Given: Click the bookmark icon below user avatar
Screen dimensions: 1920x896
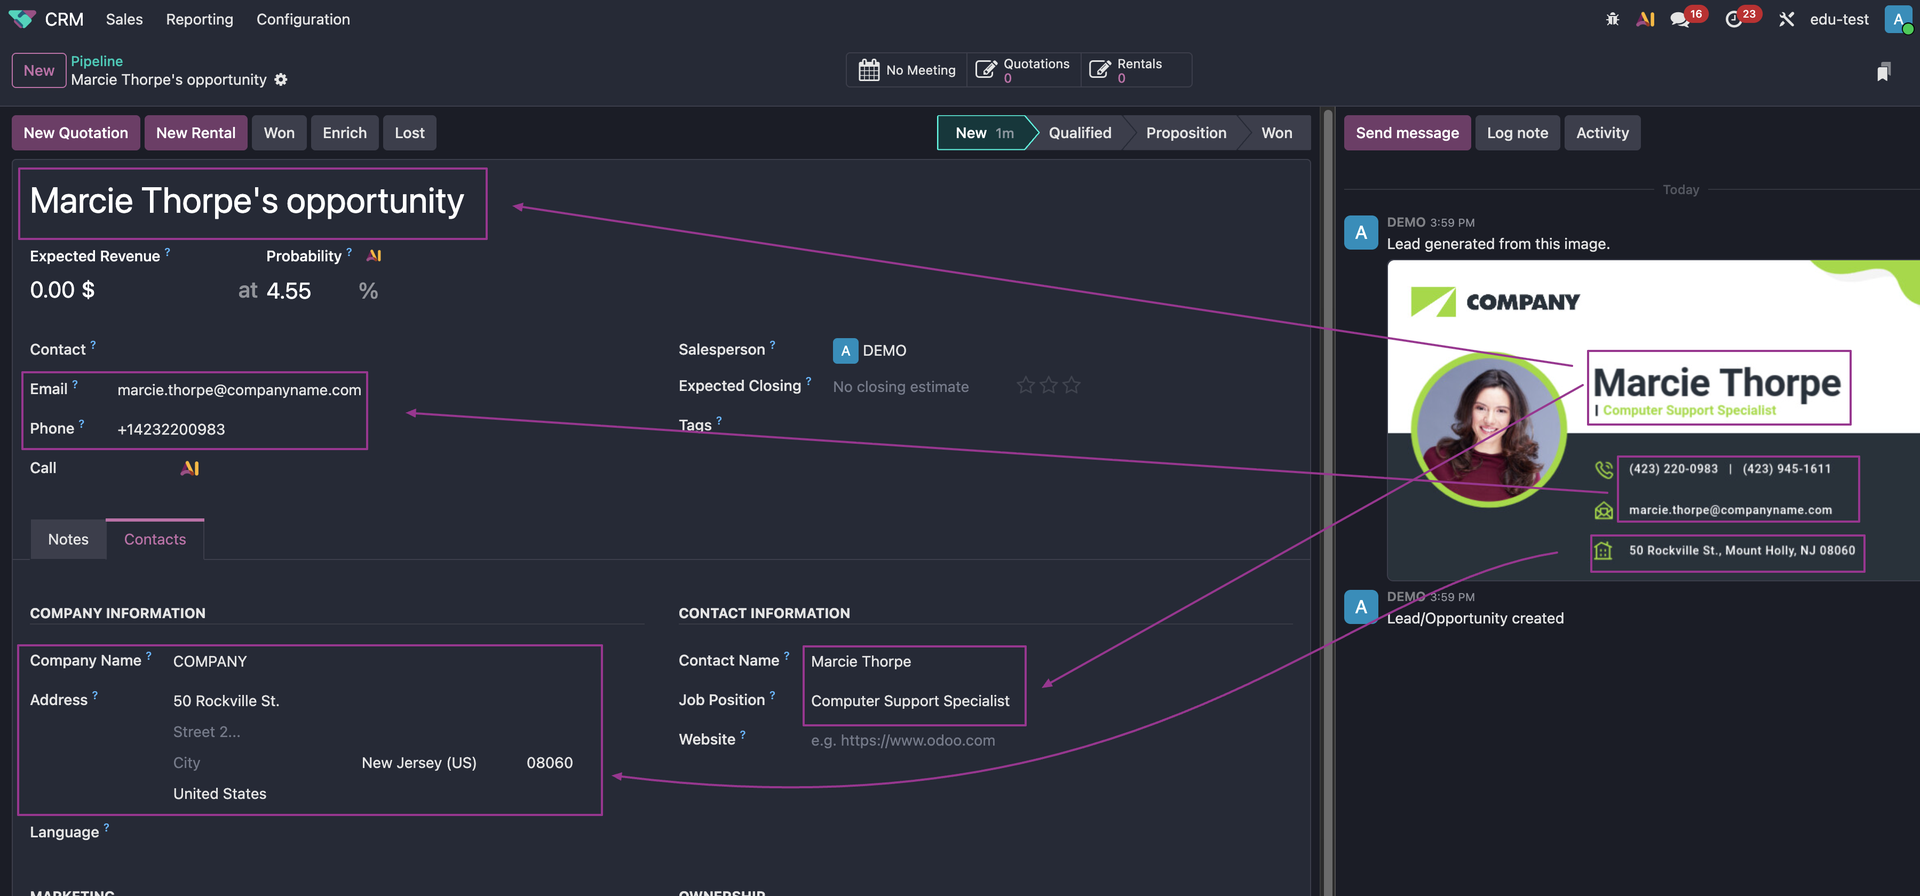Looking at the screenshot, I should pyautogui.click(x=1883, y=71).
